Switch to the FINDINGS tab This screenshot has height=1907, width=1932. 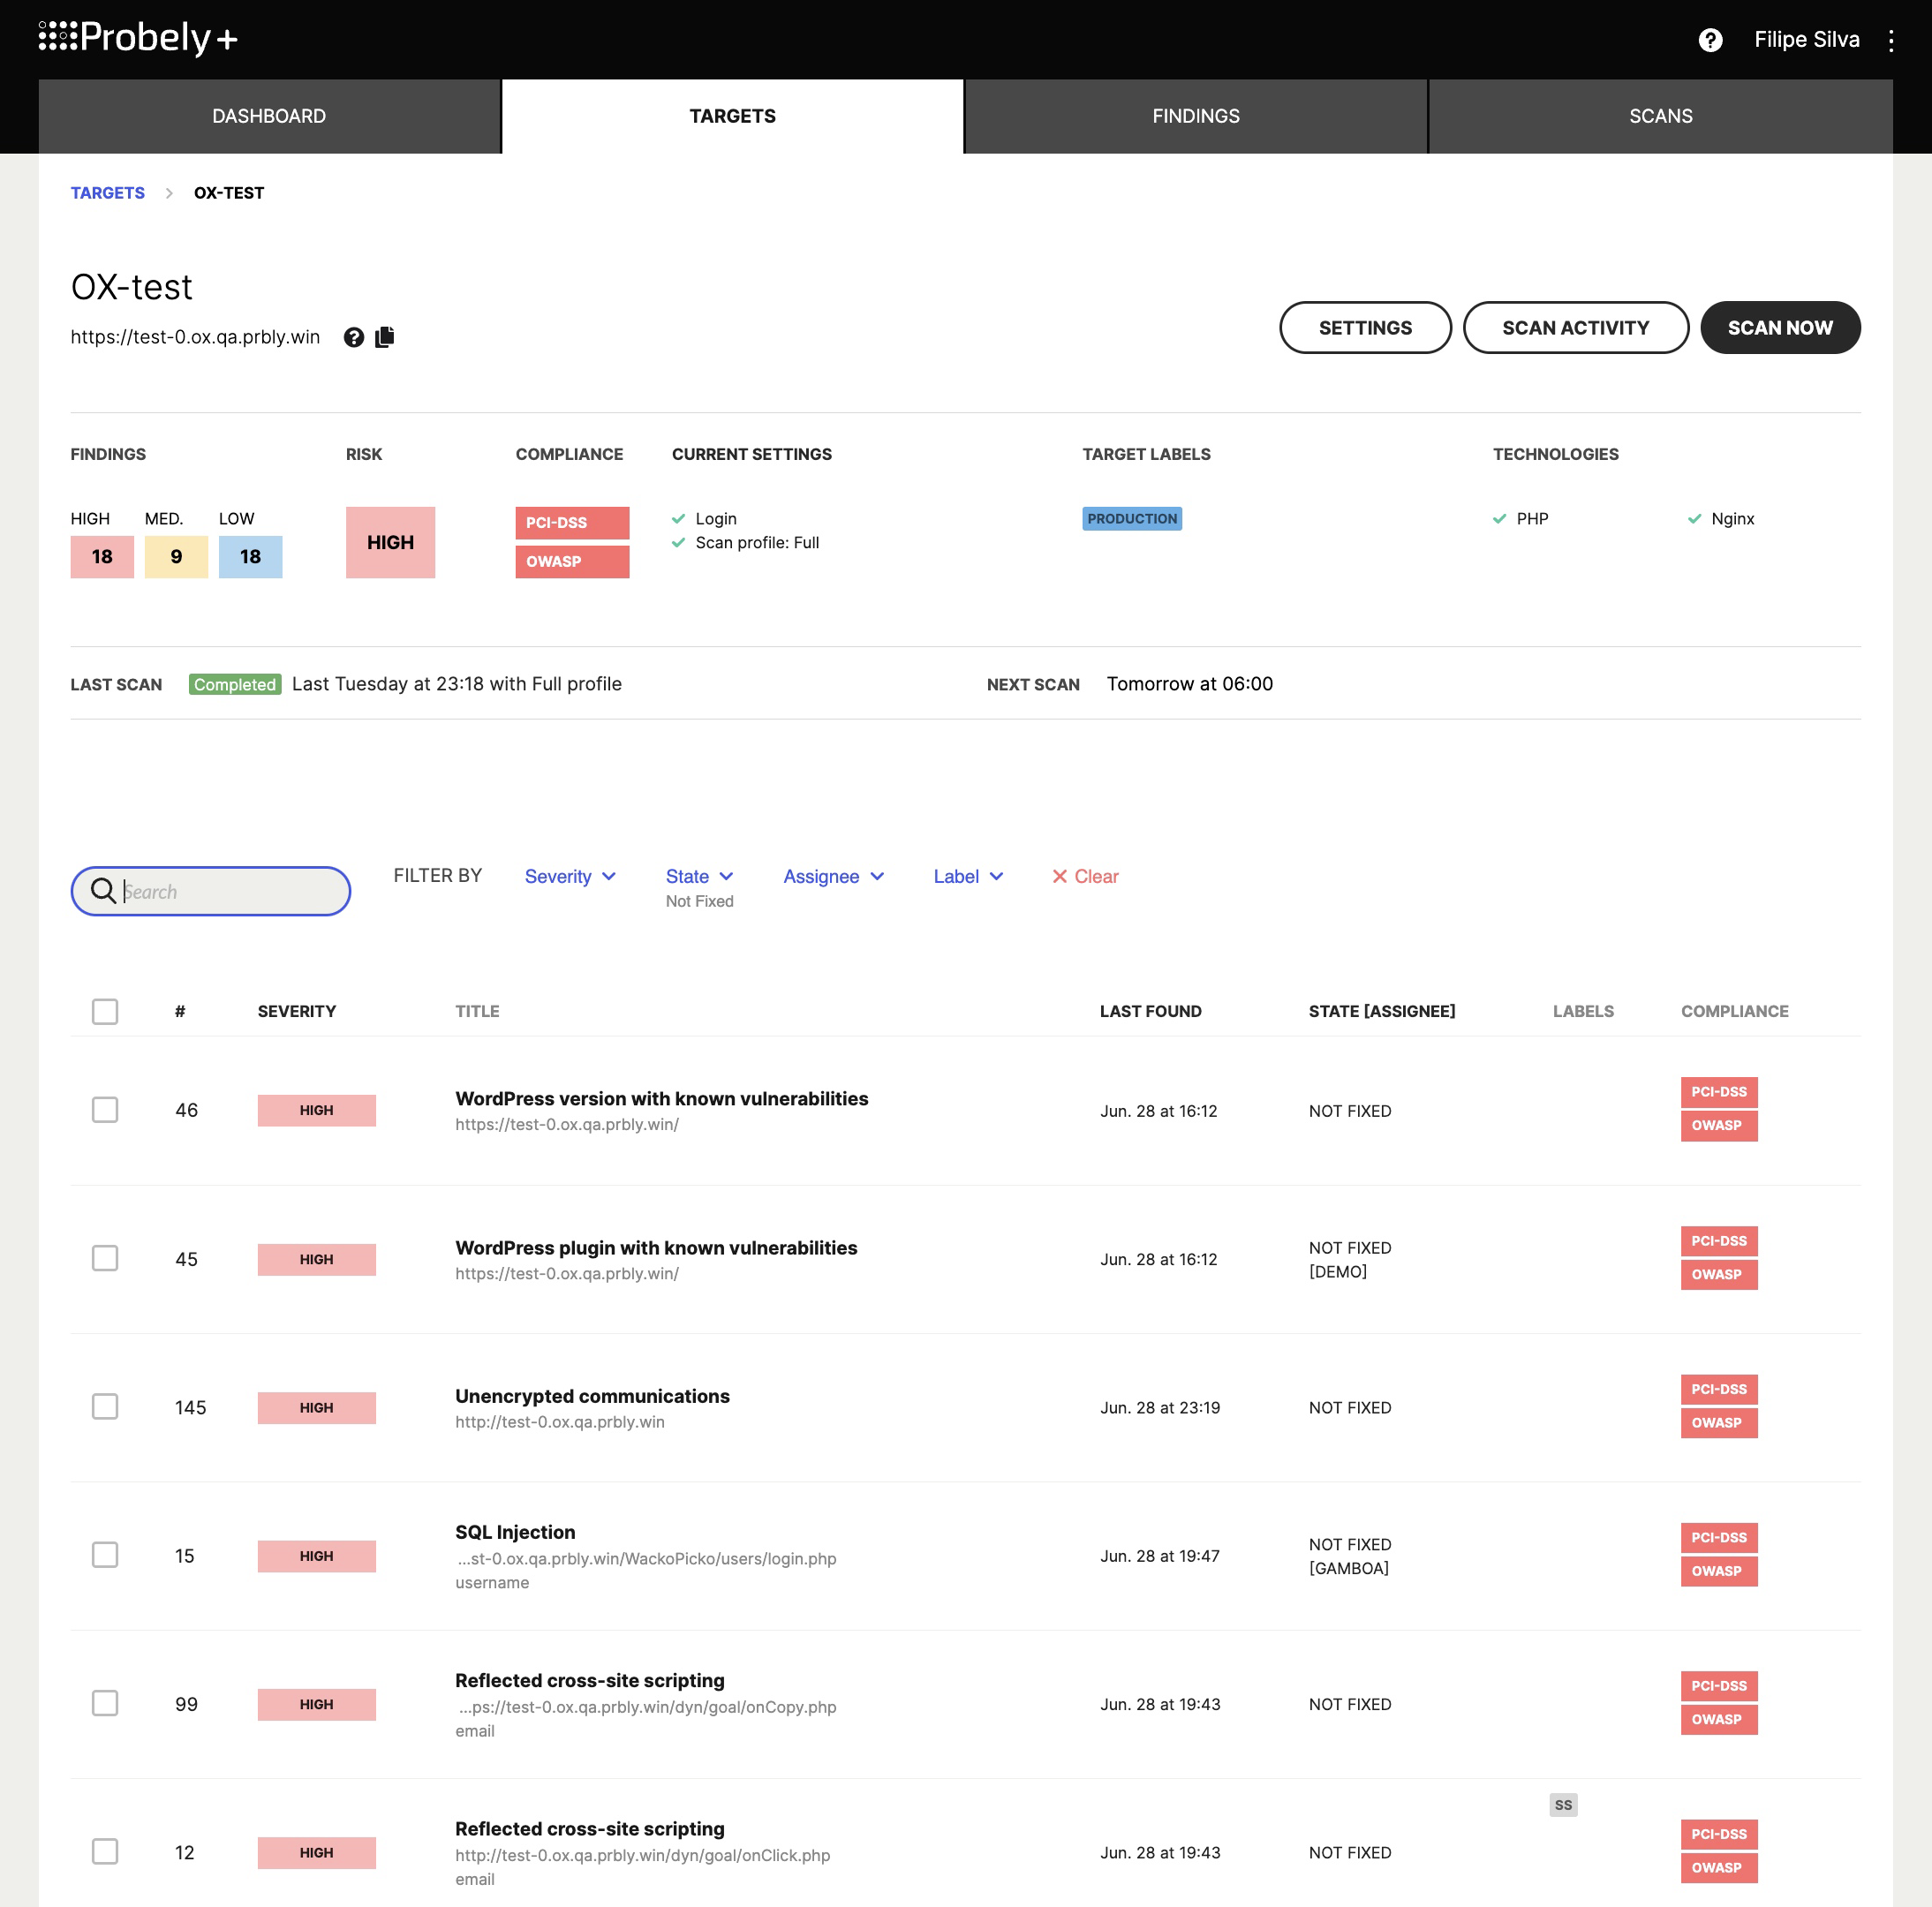[x=1196, y=116]
